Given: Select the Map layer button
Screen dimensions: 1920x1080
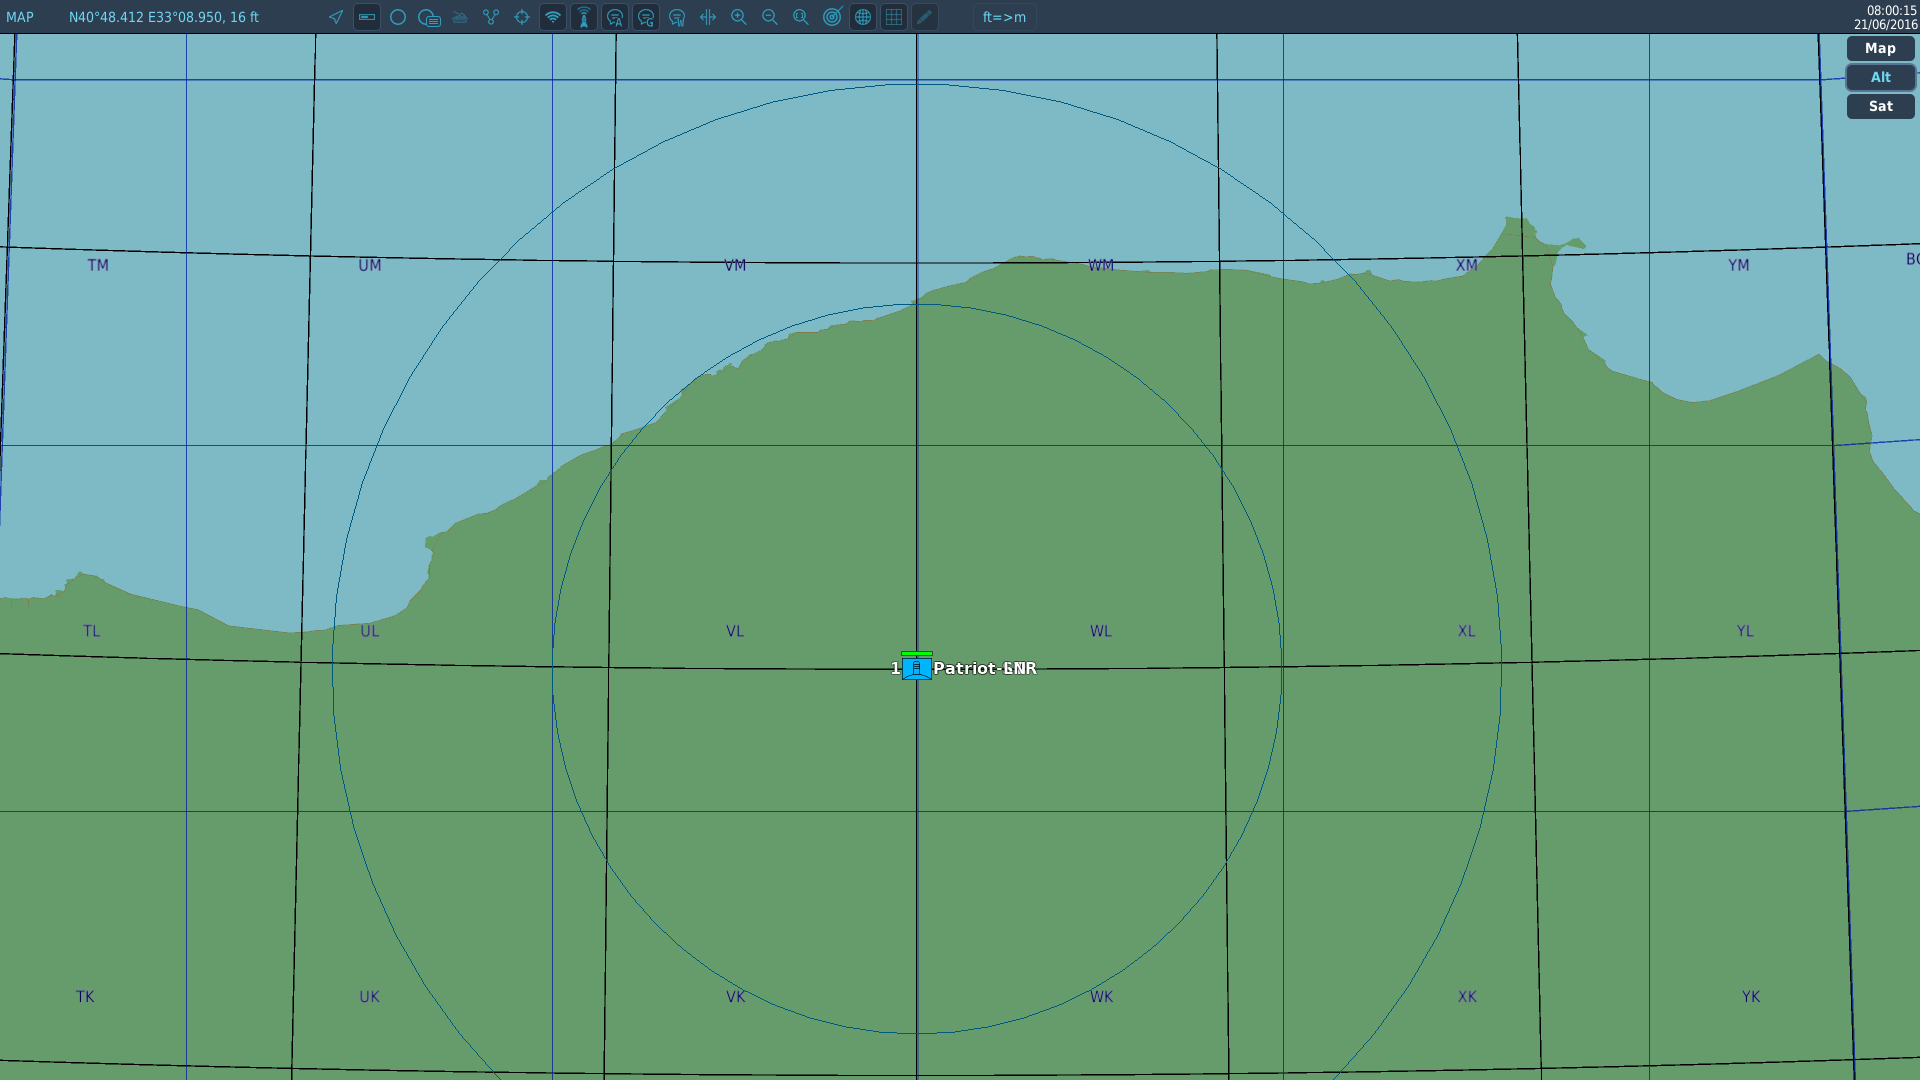Looking at the screenshot, I should [1880, 48].
